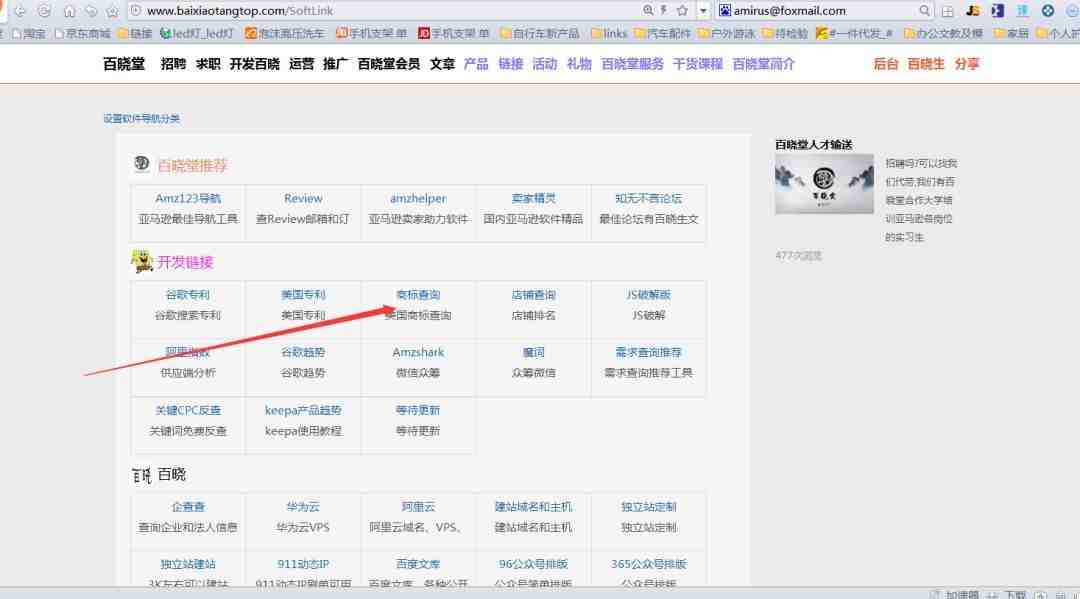Click the lightning speed-mode icon in the address bar
The width and height of the screenshot is (1080, 599).
[x=664, y=10]
